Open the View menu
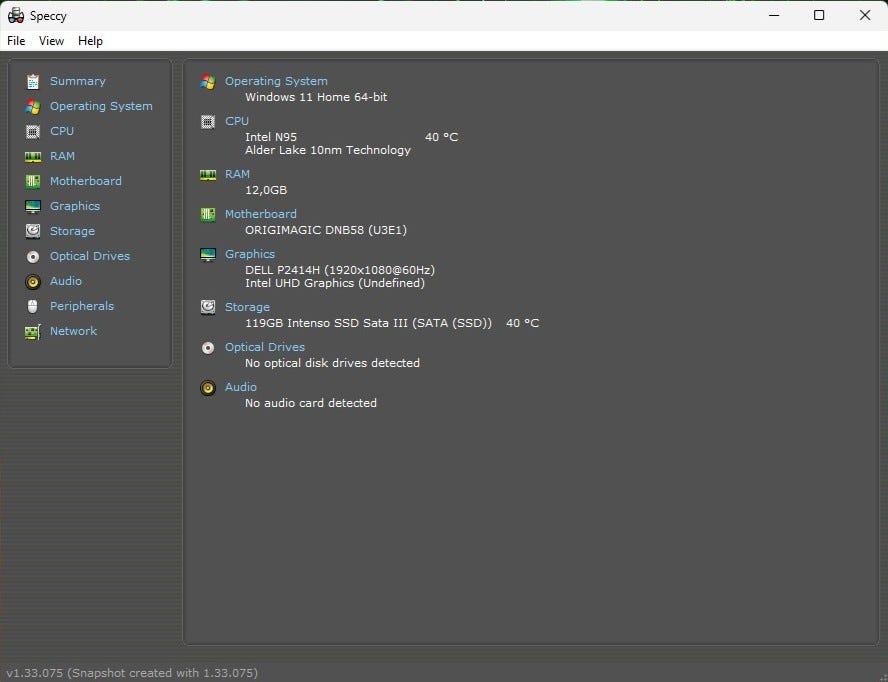888x682 pixels. (51, 41)
